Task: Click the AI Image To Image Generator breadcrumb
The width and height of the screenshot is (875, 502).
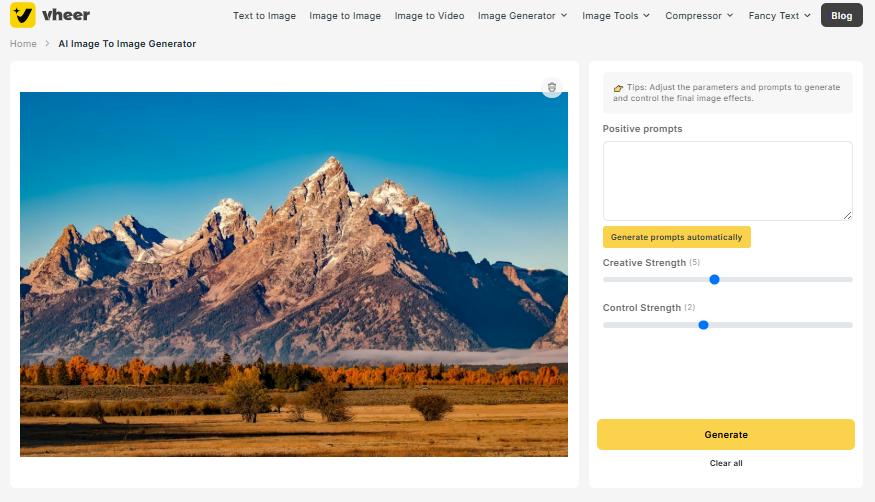Action: click(x=127, y=44)
